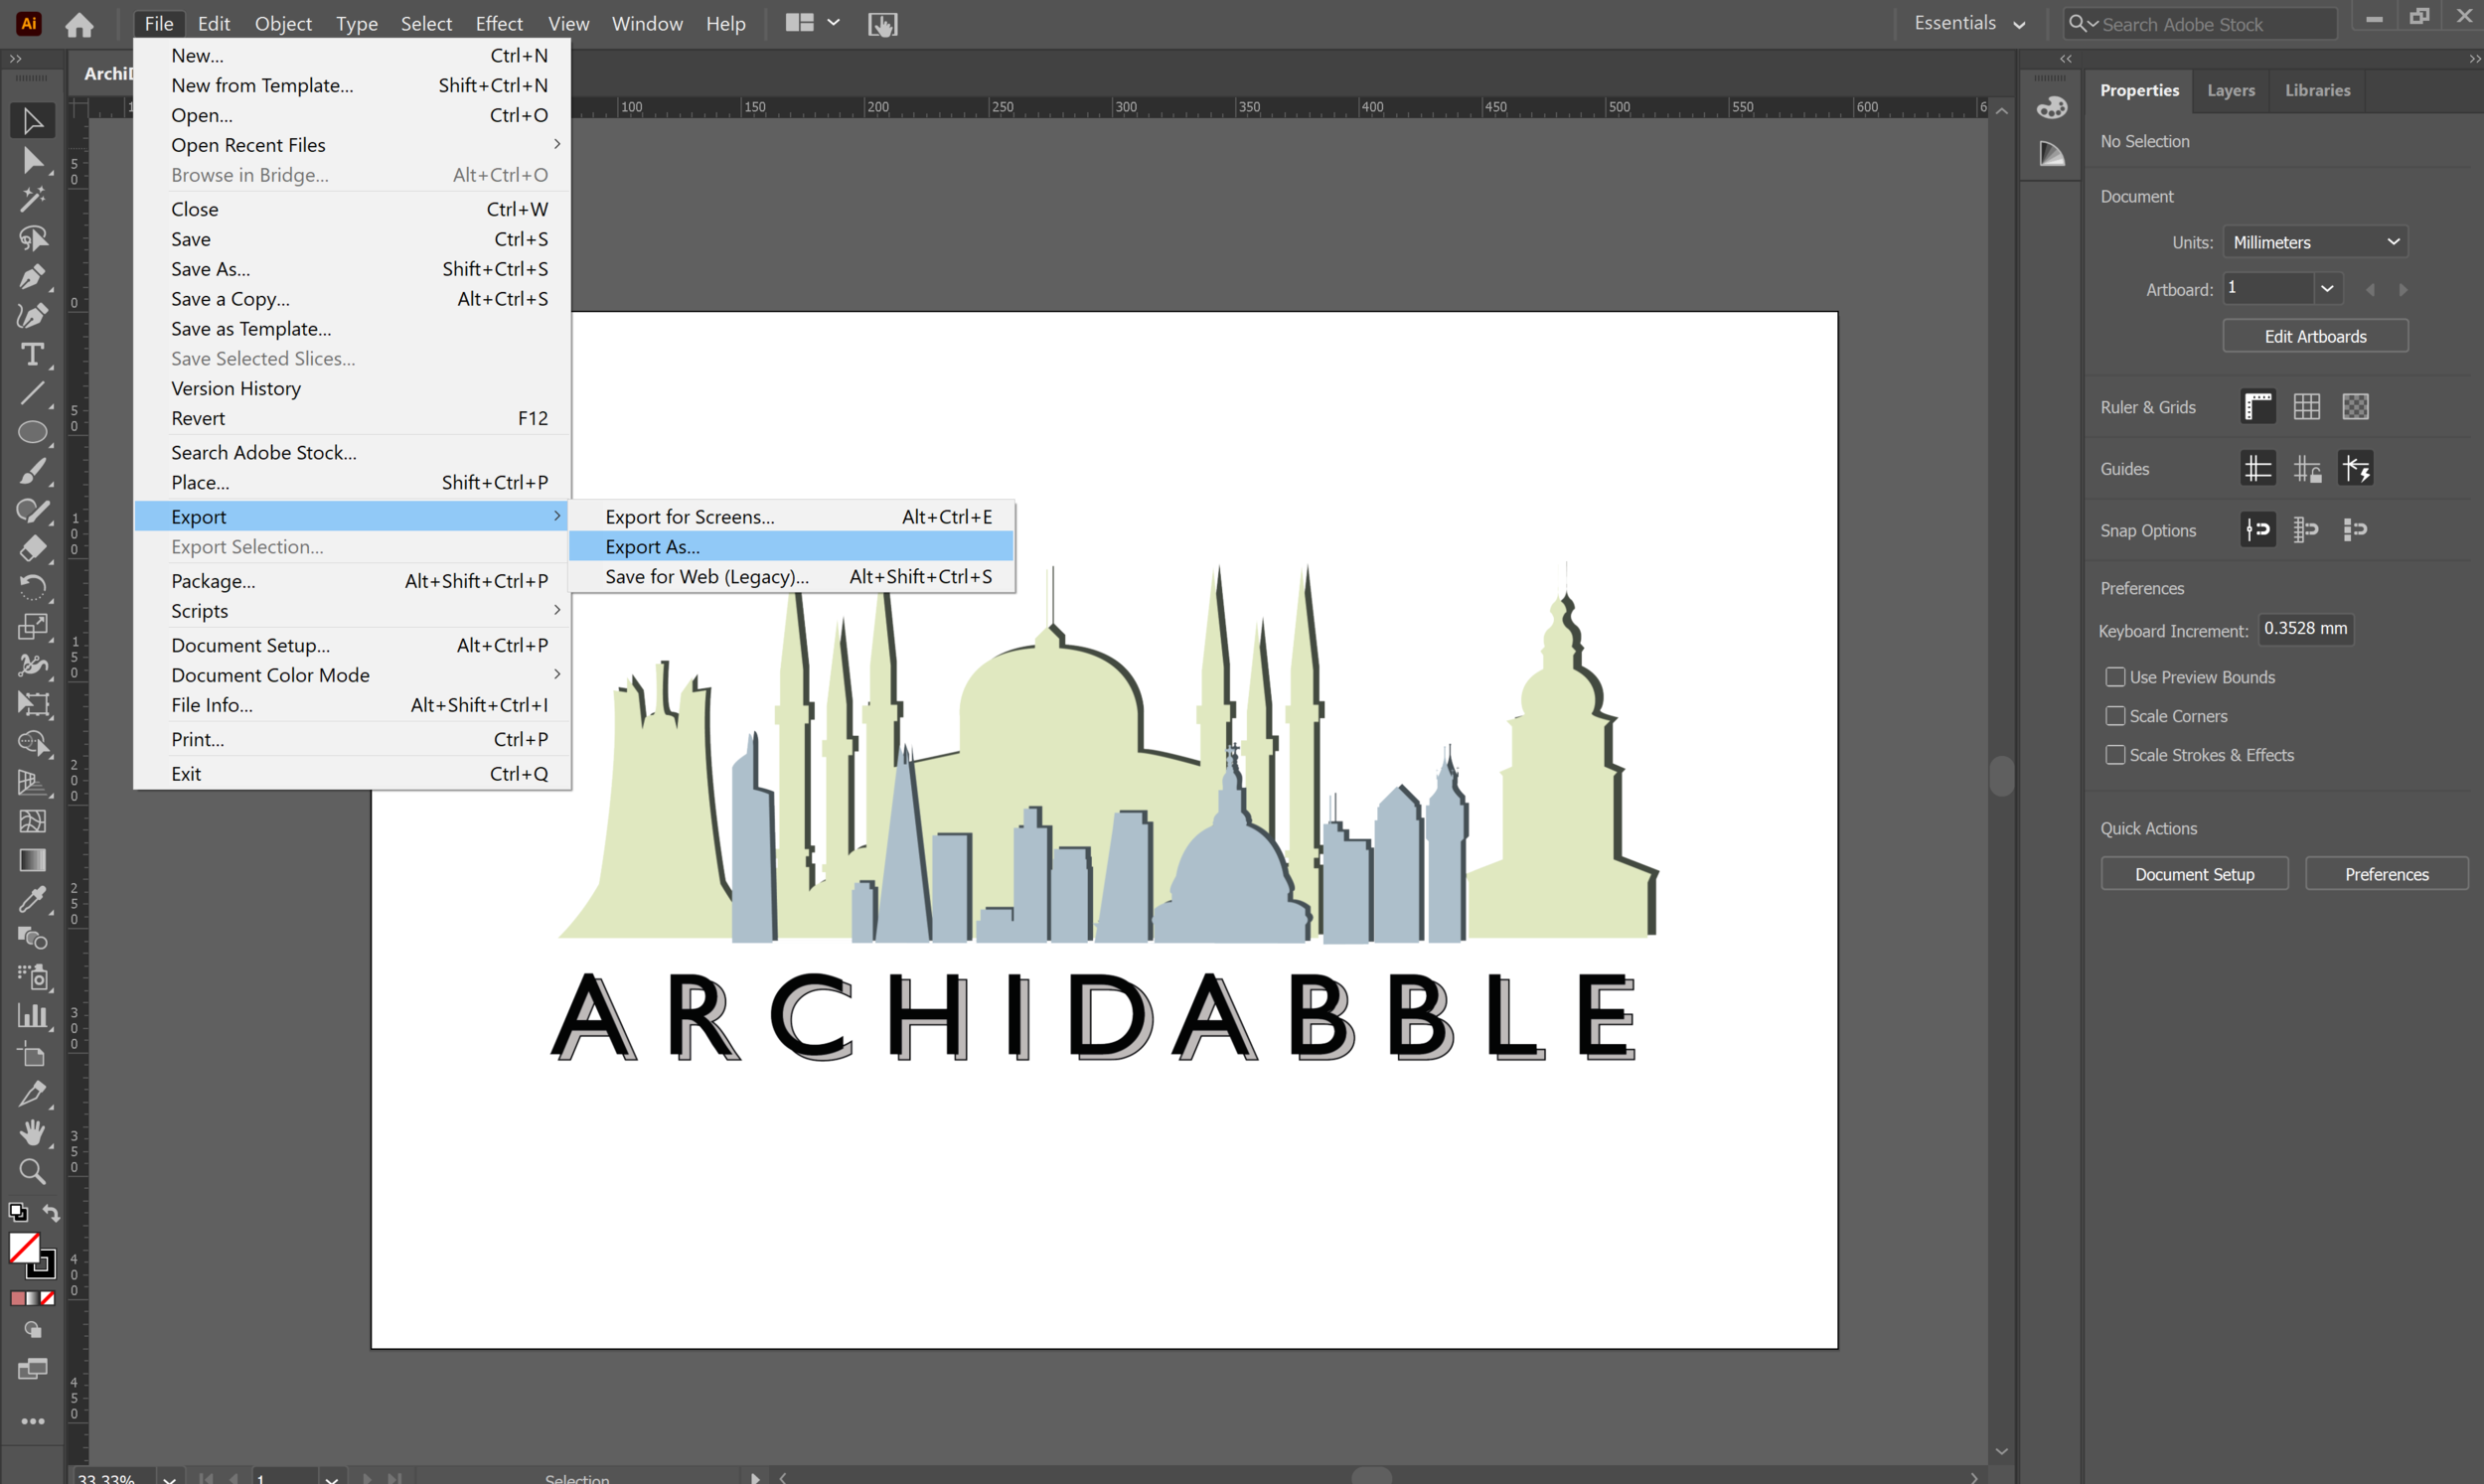Expand the Scripts submenu
This screenshot has height=1484, width=2484.
352,611
